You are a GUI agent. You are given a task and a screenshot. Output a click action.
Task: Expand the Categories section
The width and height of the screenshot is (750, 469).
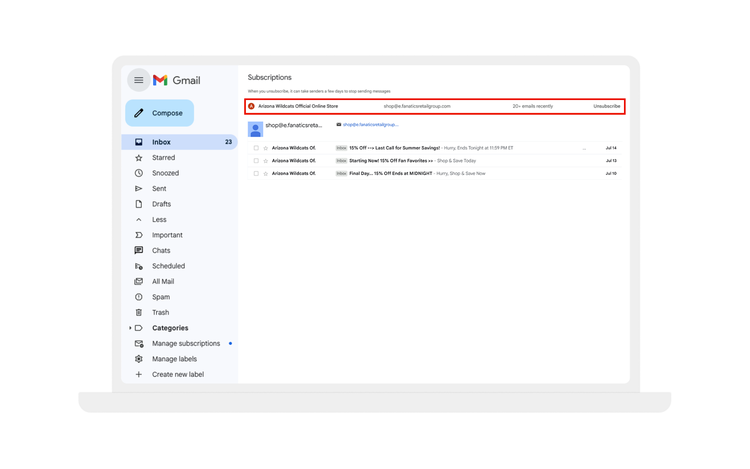(x=130, y=328)
